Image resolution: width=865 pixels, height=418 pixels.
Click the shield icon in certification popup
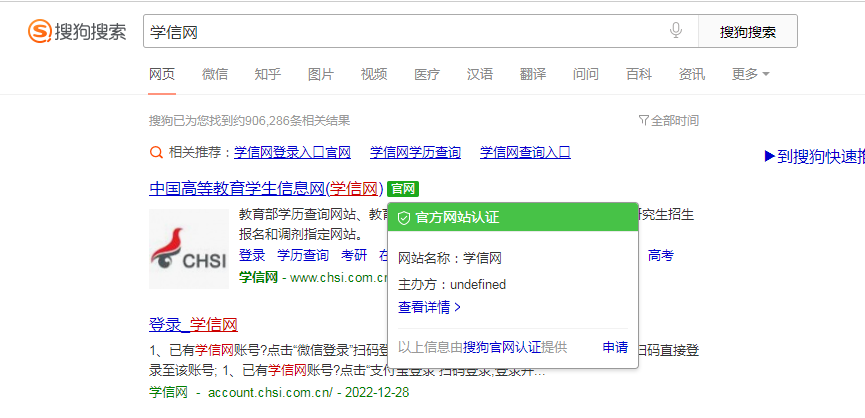click(404, 218)
